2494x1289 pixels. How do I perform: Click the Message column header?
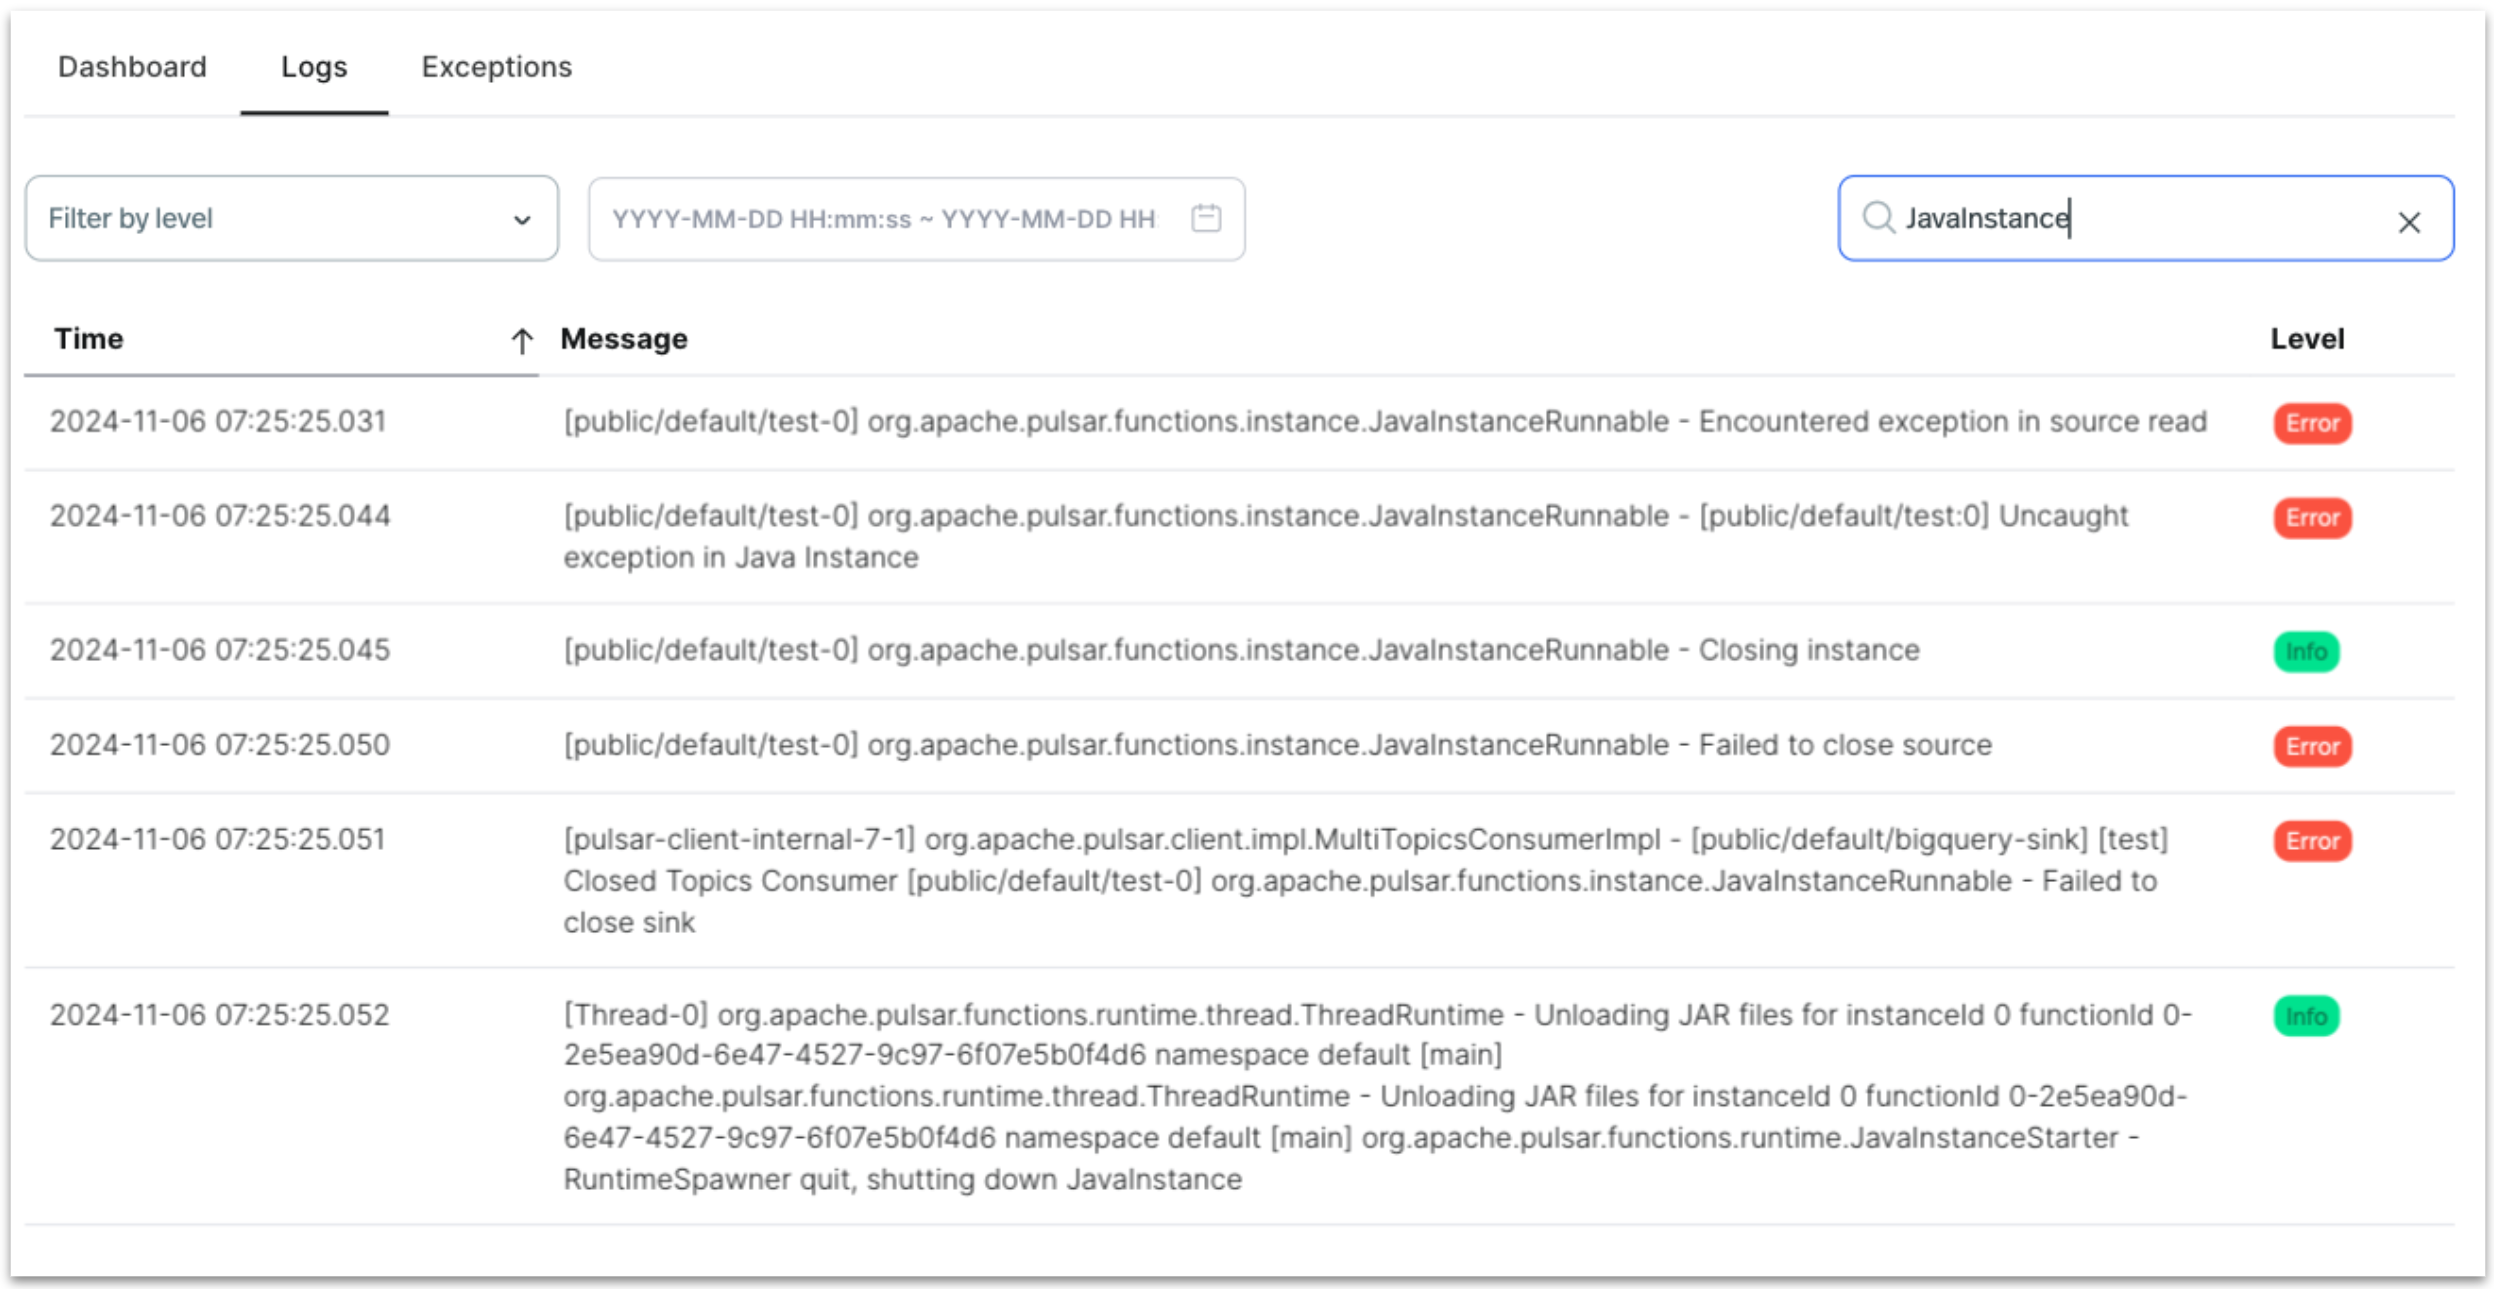tap(623, 338)
